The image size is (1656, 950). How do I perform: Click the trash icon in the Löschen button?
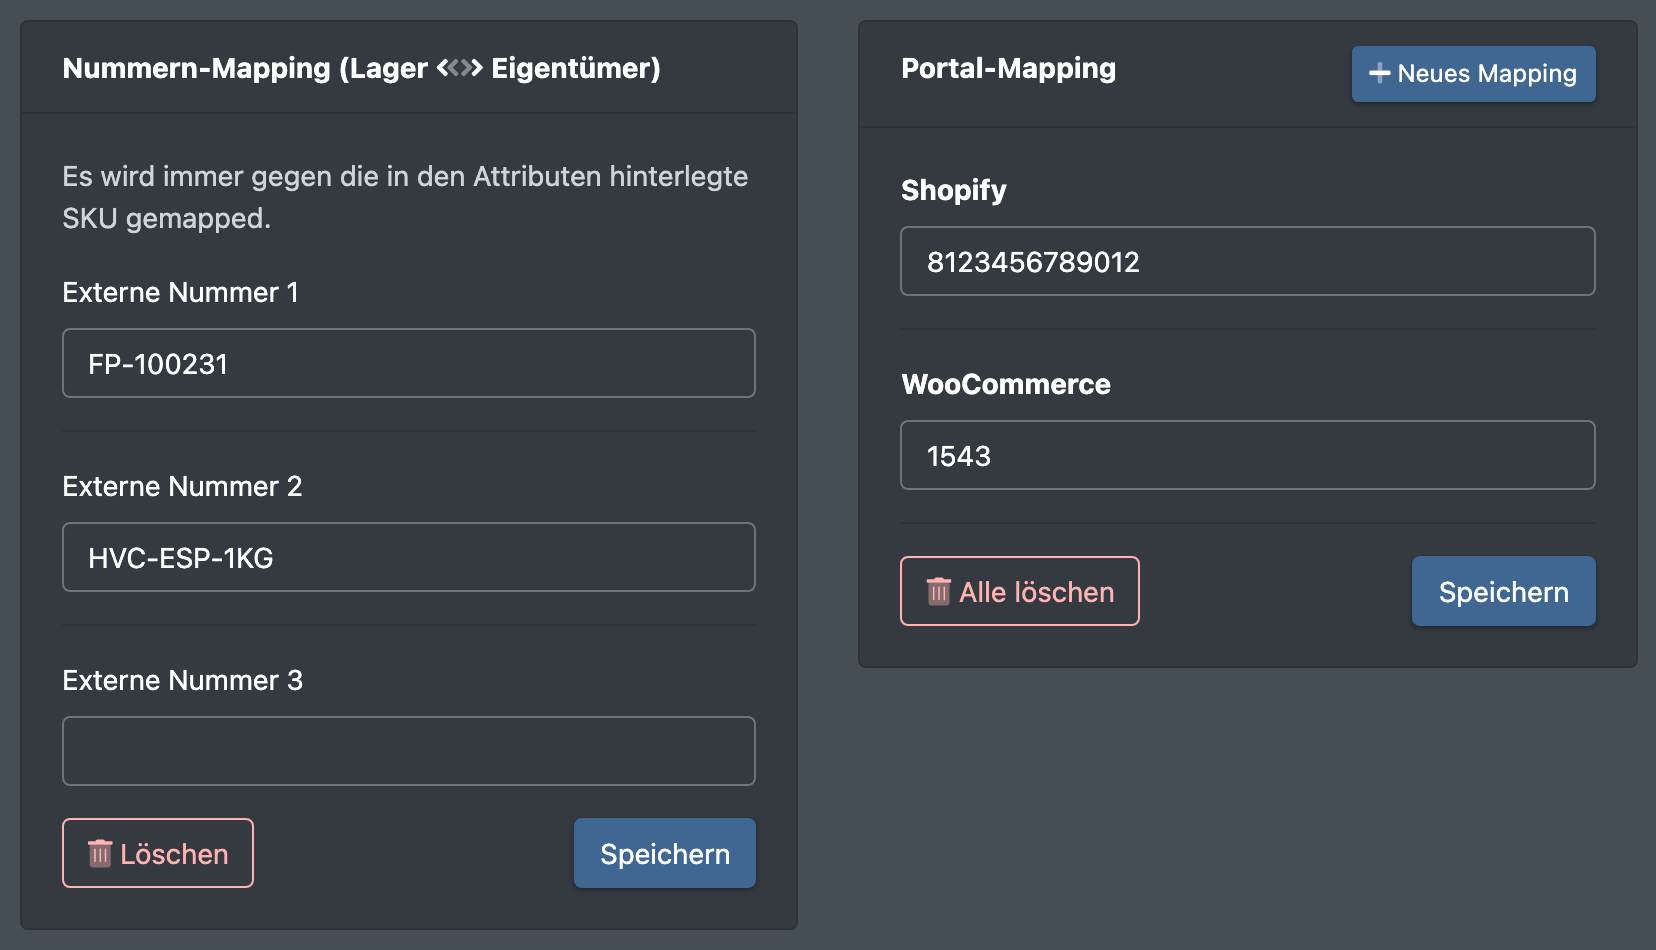(100, 853)
